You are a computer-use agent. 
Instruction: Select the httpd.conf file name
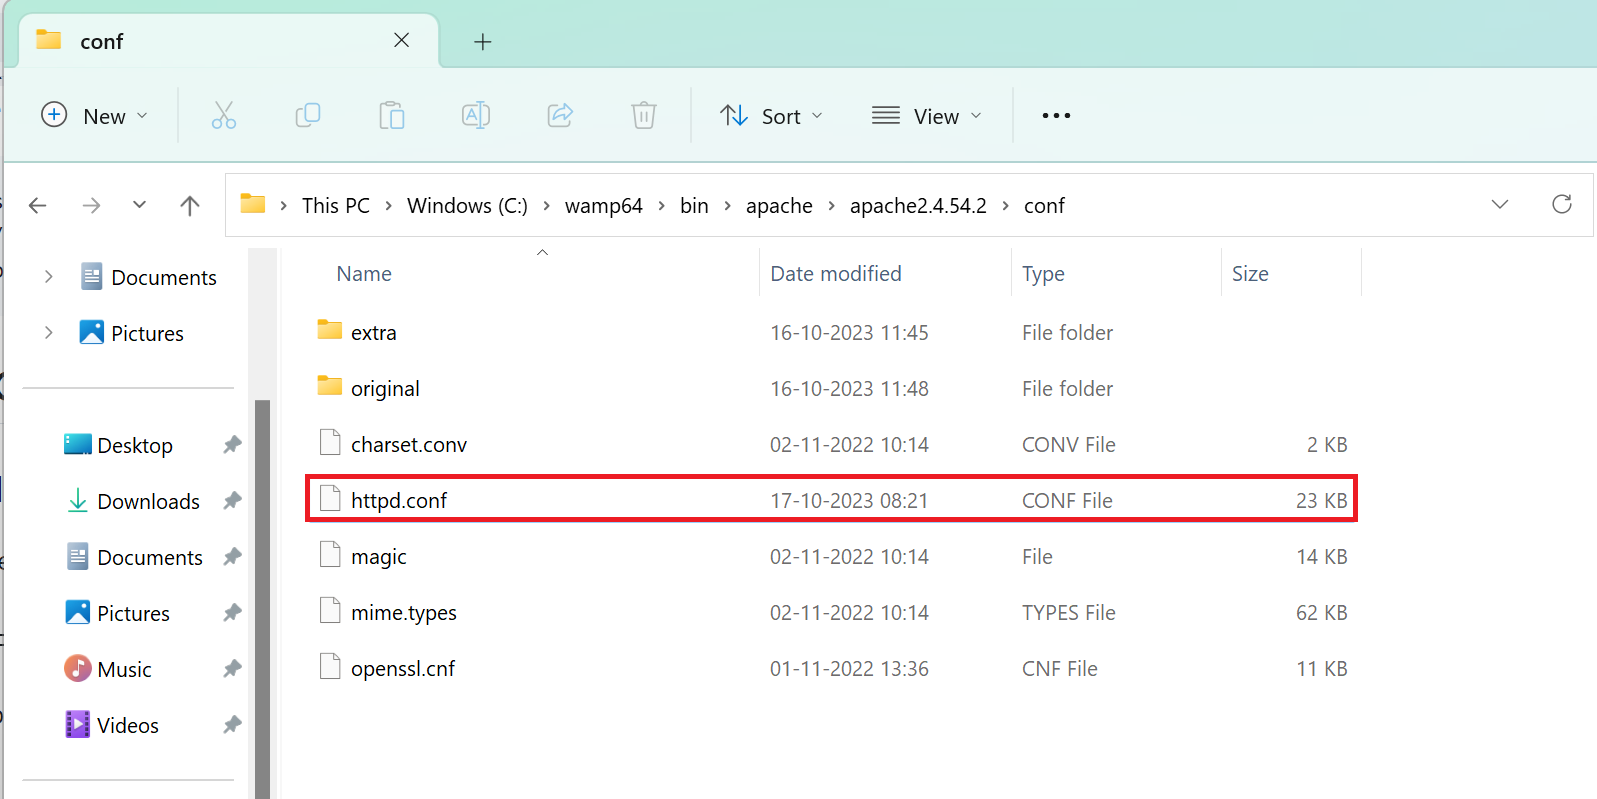click(x=399, y=500)
